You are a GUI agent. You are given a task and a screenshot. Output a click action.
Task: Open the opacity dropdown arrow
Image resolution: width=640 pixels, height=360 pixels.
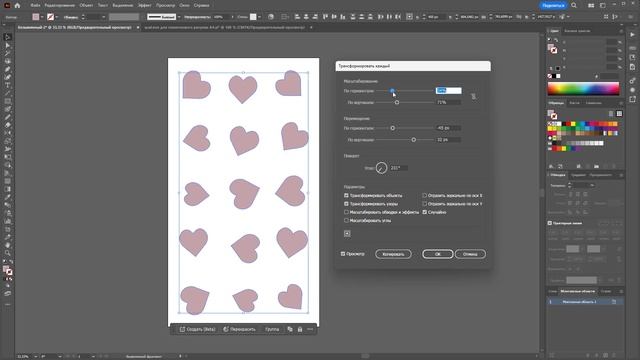(x=232, y=17)
